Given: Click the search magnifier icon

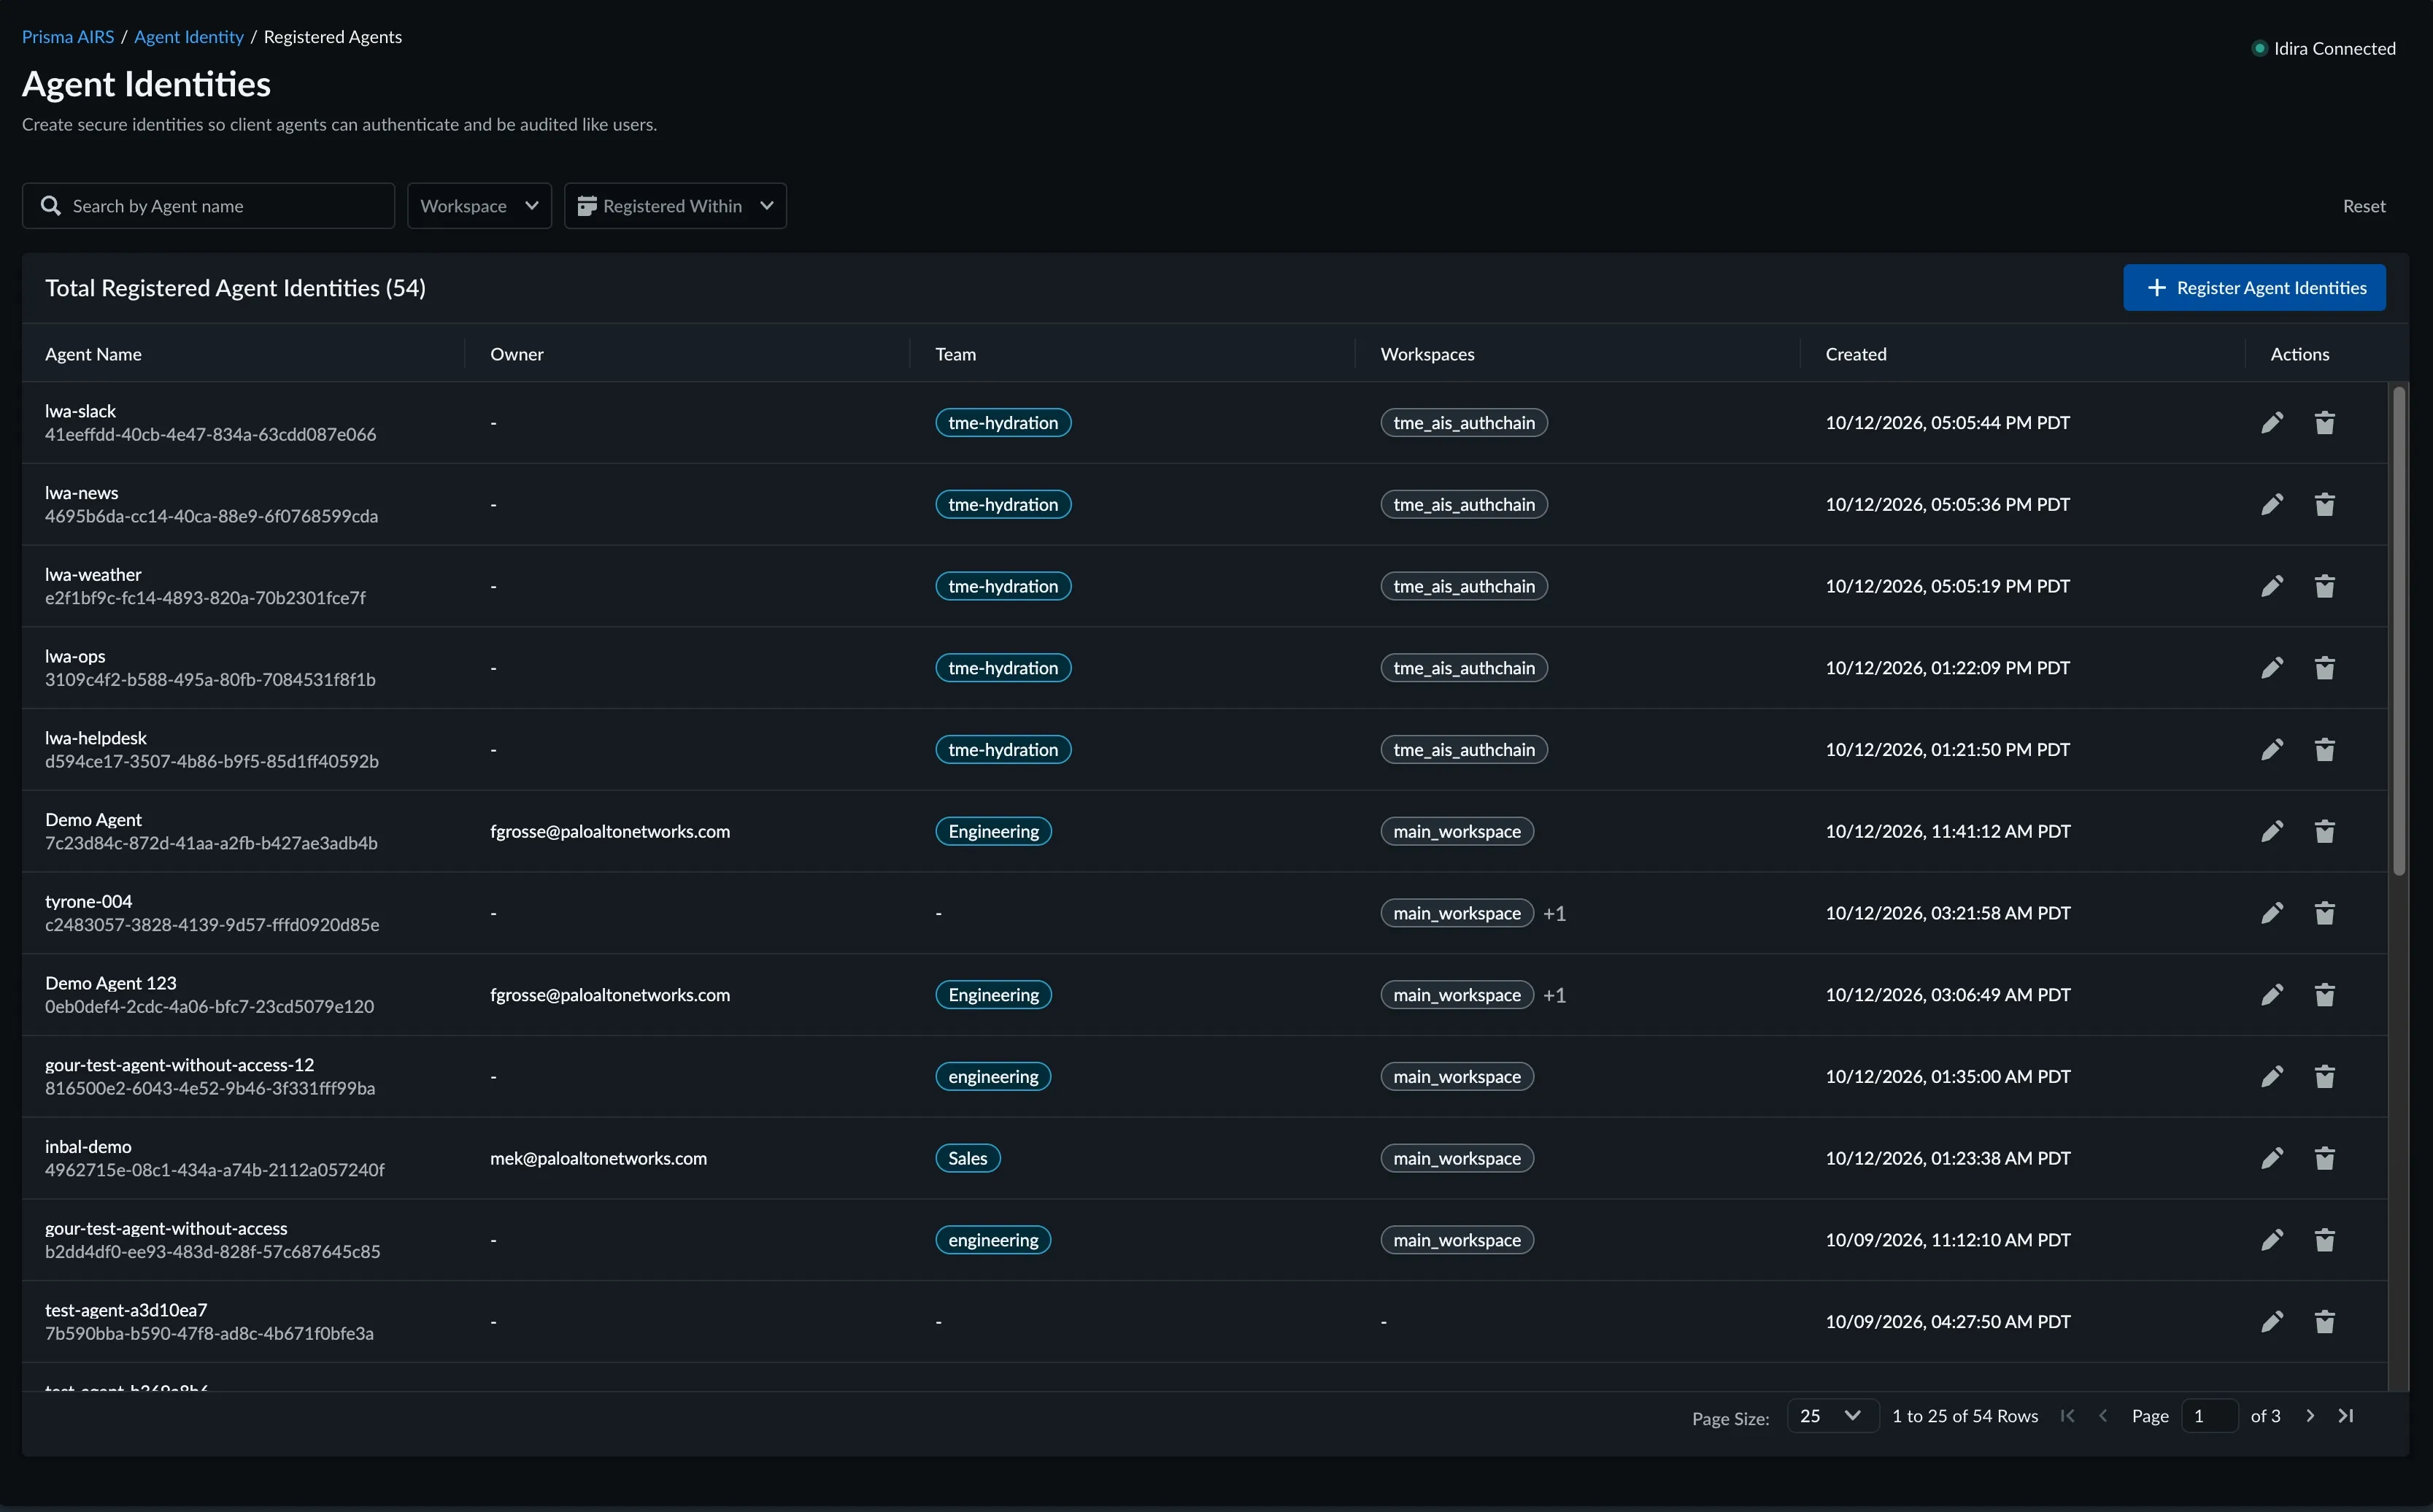Looking at the screenshot, I should 50,206.
